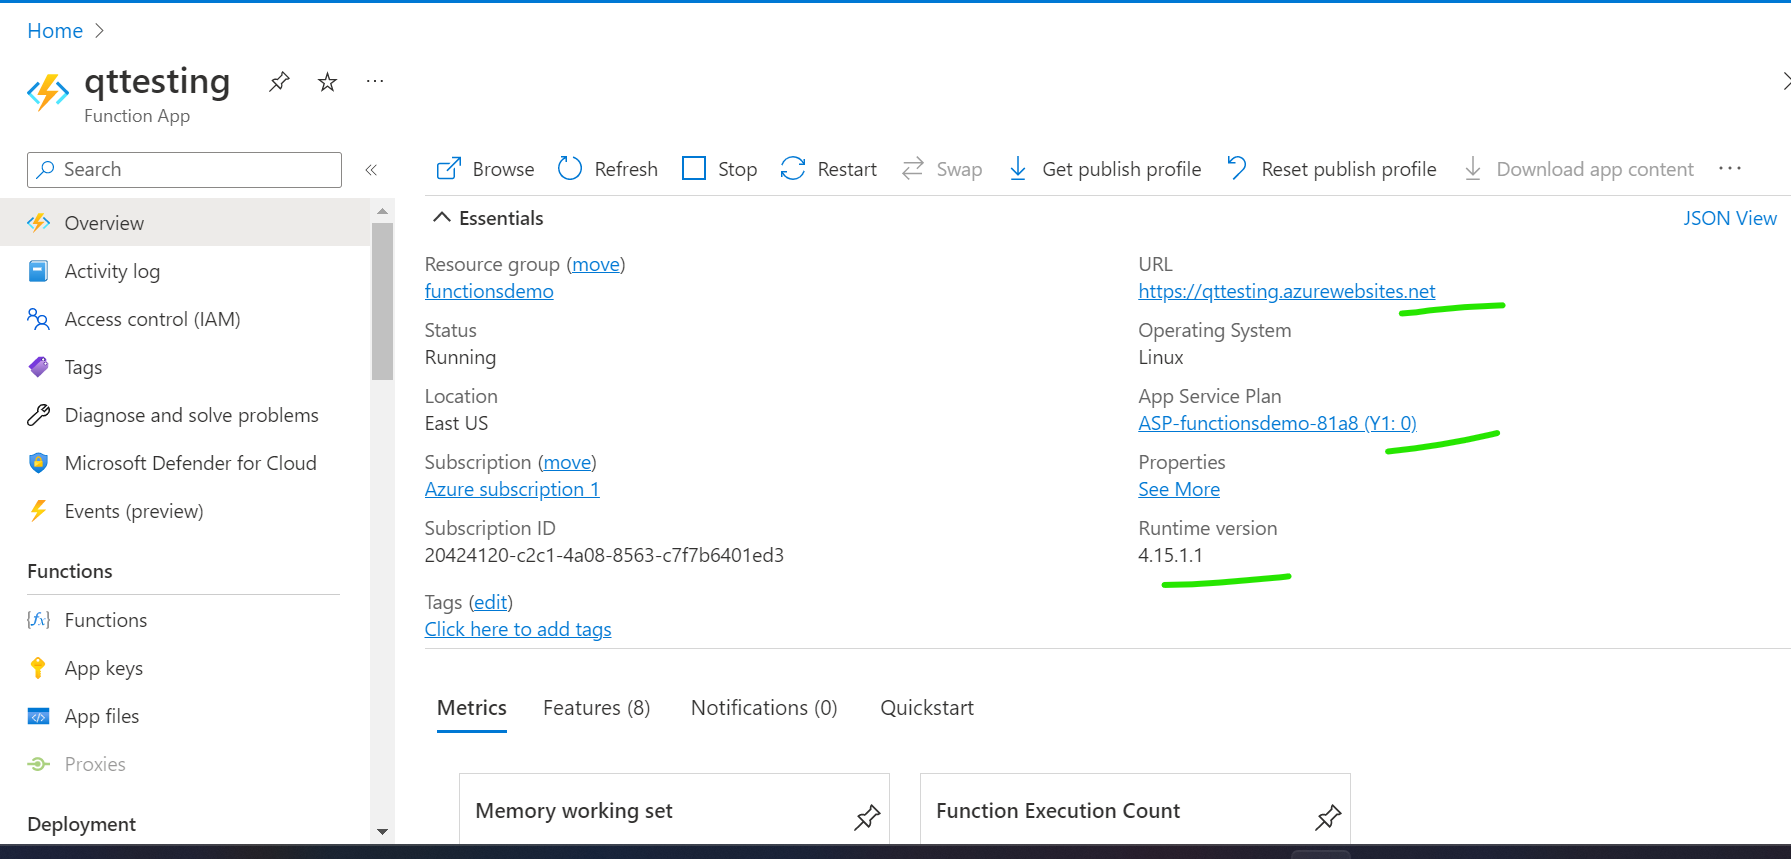
Task: Open the functionsdemo resource group link
Action: [x=489, y=291]
